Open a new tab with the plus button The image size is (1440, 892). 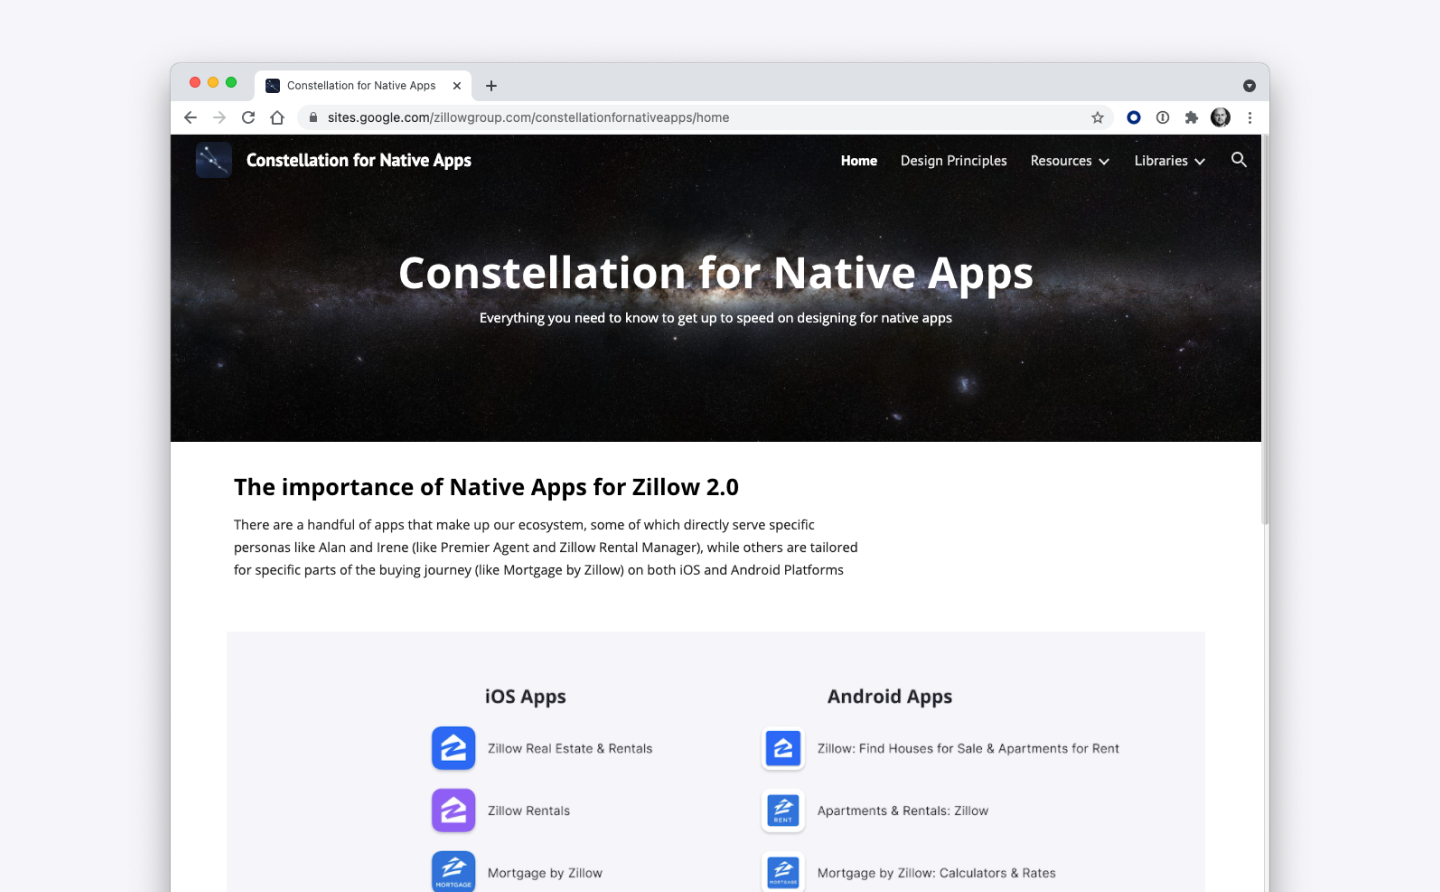pyautogui.click(x=491, y=86)
